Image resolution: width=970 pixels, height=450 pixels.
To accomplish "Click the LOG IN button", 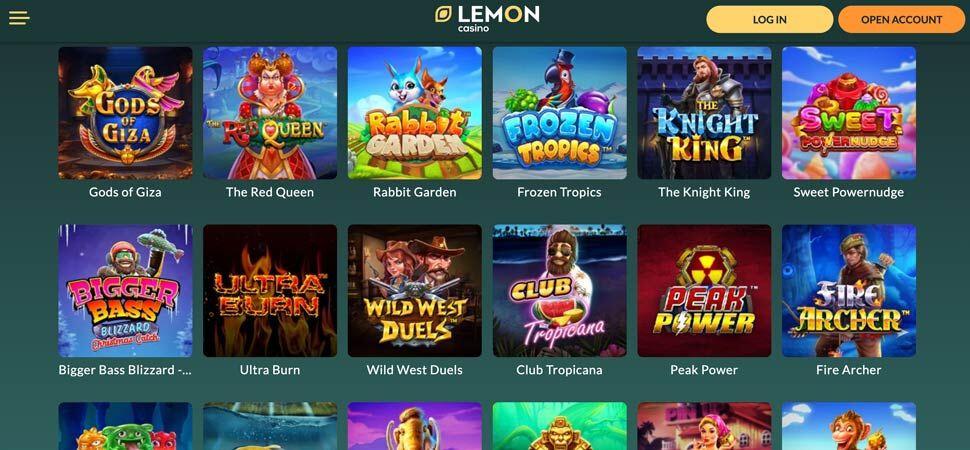I will [x=770, y=19].
